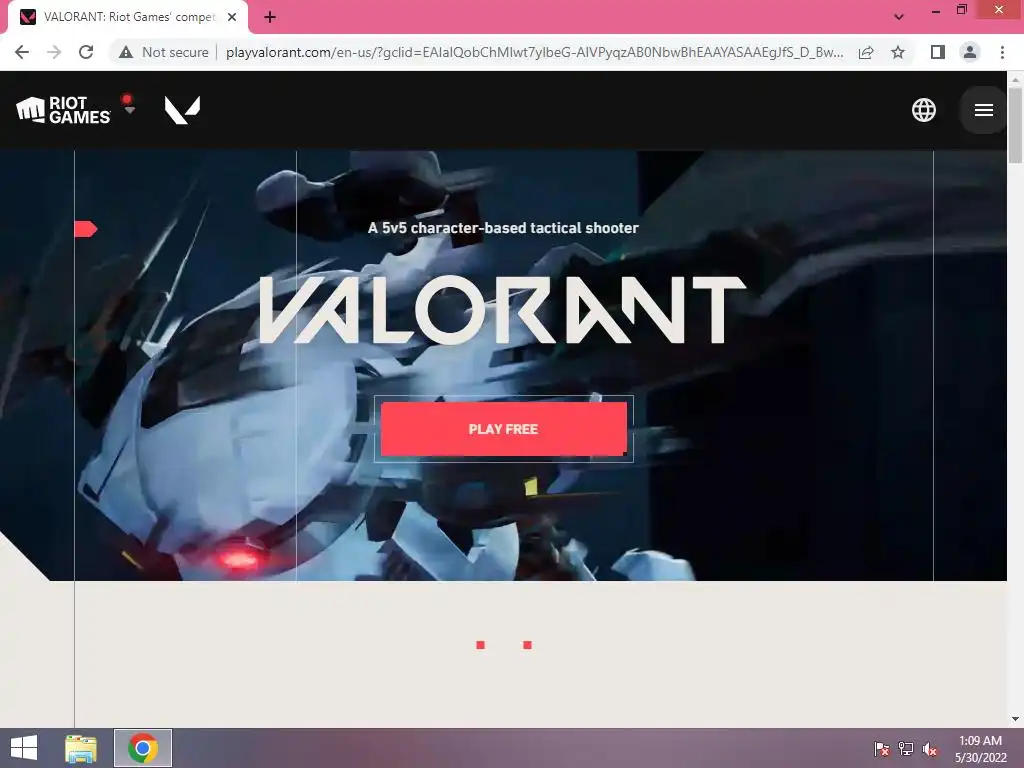
Task: Open the Windows Start menu
Action: (24, 748)
